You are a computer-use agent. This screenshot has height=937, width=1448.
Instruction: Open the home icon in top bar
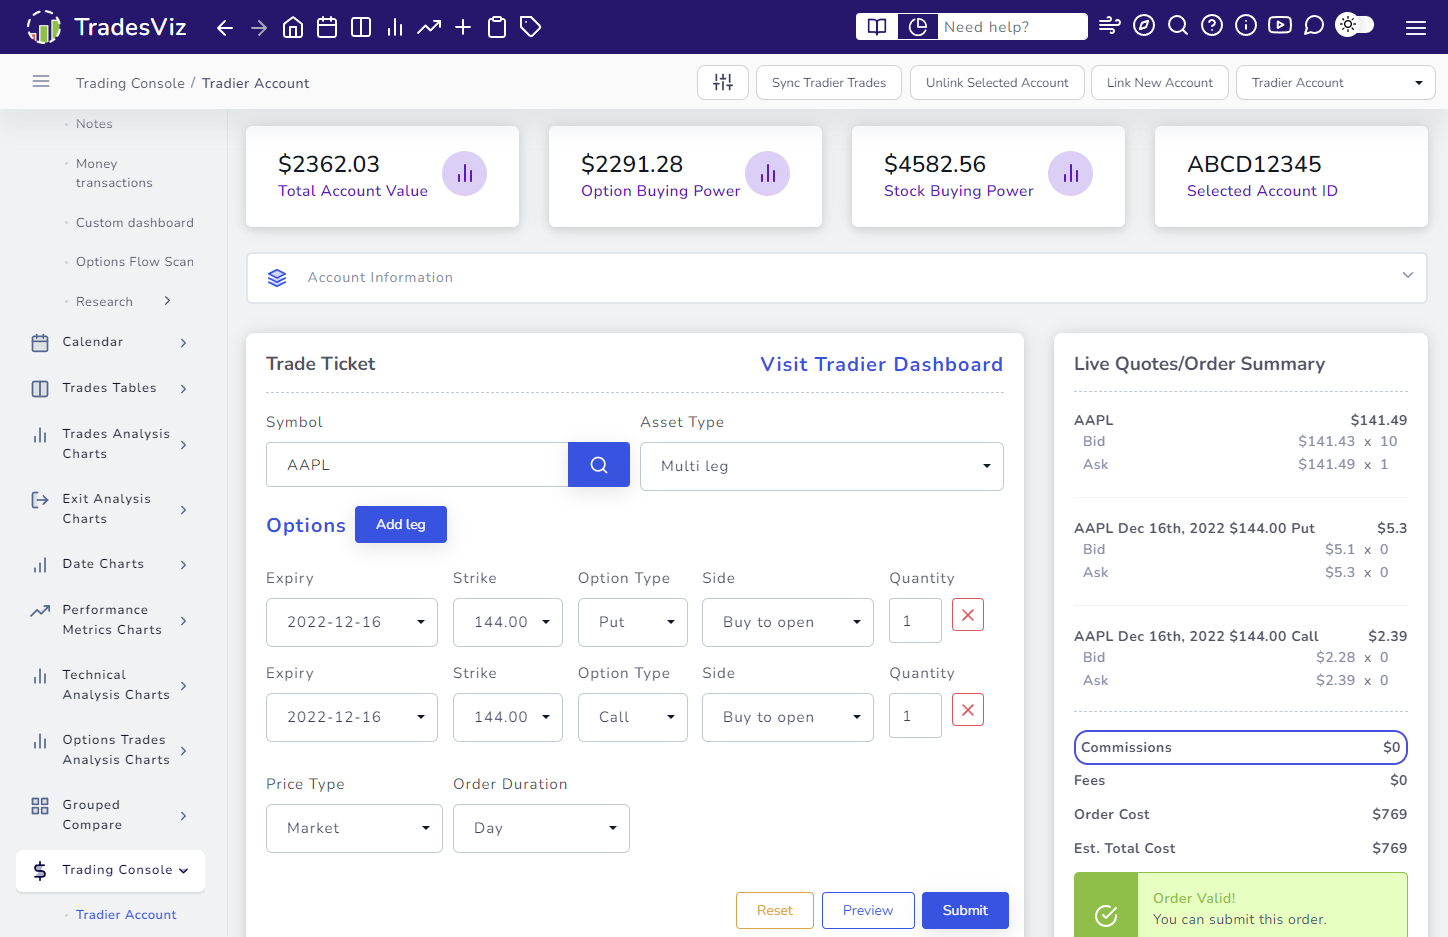[x=293, y=27]
